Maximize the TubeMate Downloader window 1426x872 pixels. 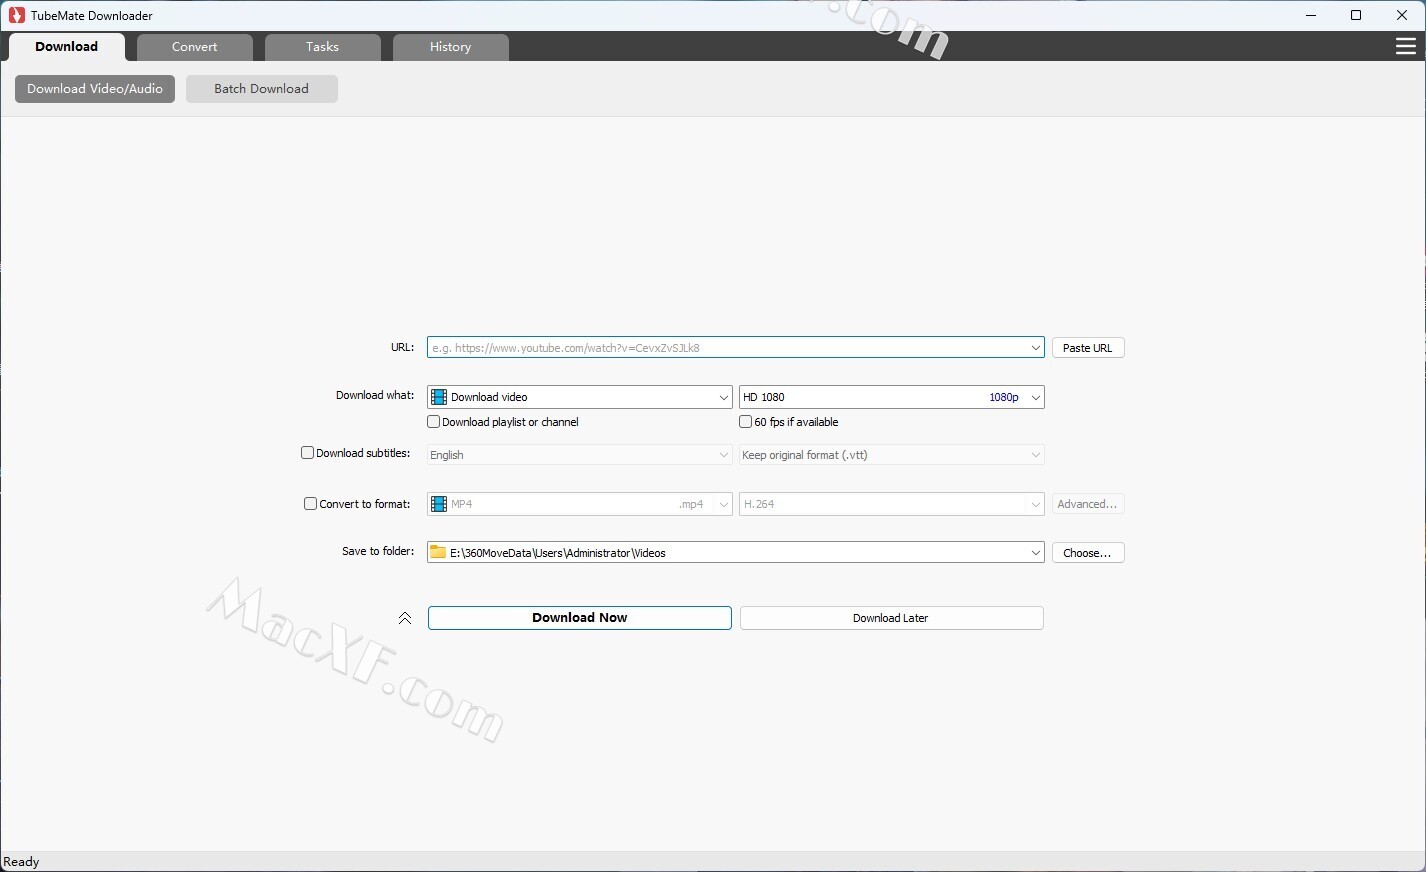coord(1356,15)
